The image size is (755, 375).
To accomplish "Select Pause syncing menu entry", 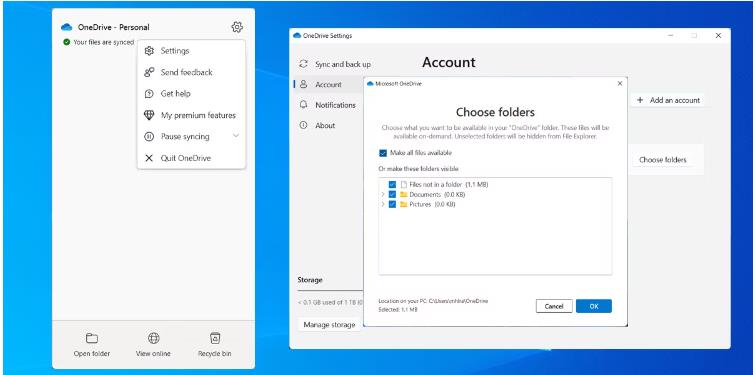I will 191,137.
